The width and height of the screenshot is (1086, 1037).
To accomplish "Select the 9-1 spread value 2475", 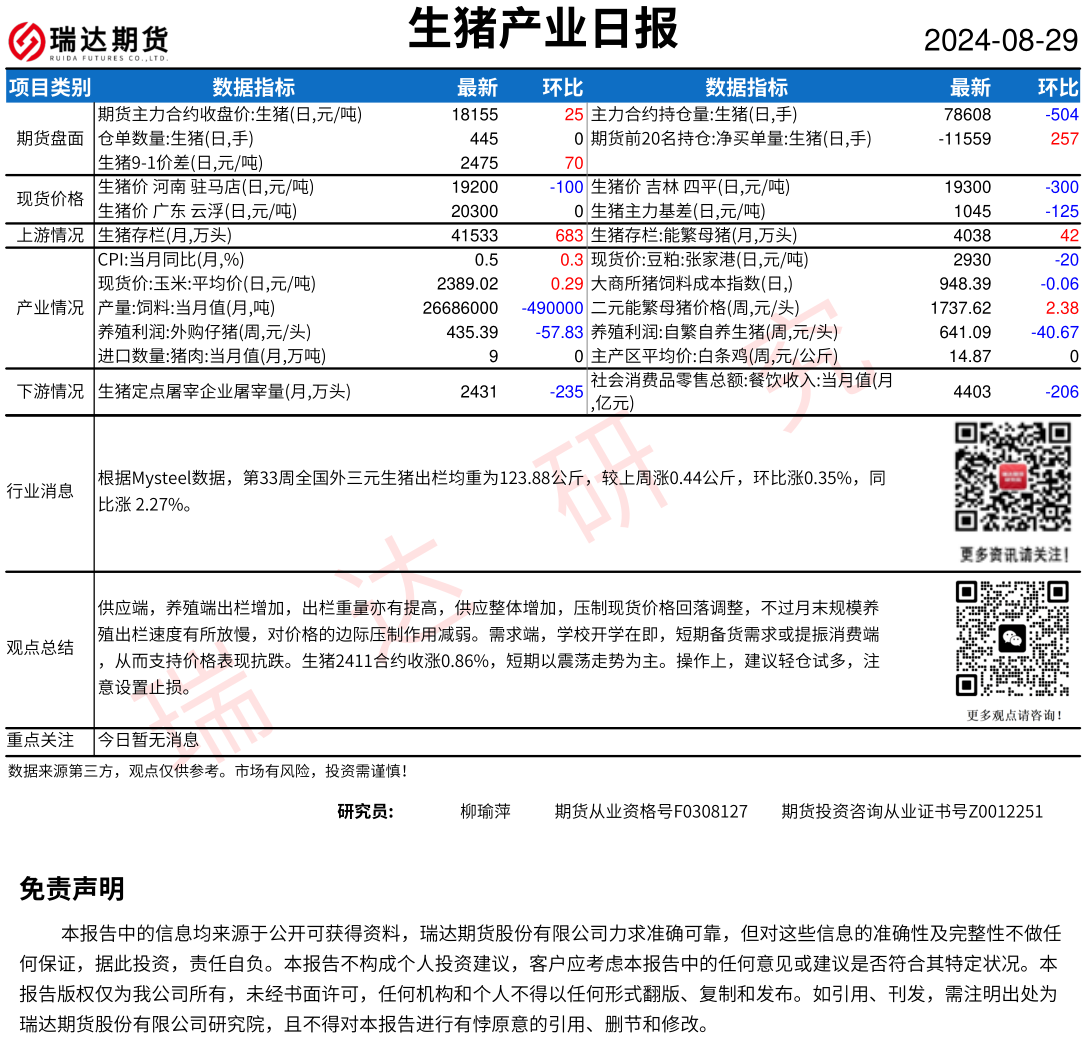I will (x=479, y=163).
